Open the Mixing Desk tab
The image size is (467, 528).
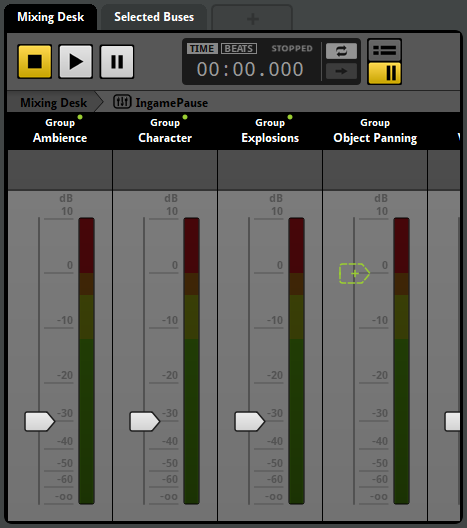(x=51, y=17)
